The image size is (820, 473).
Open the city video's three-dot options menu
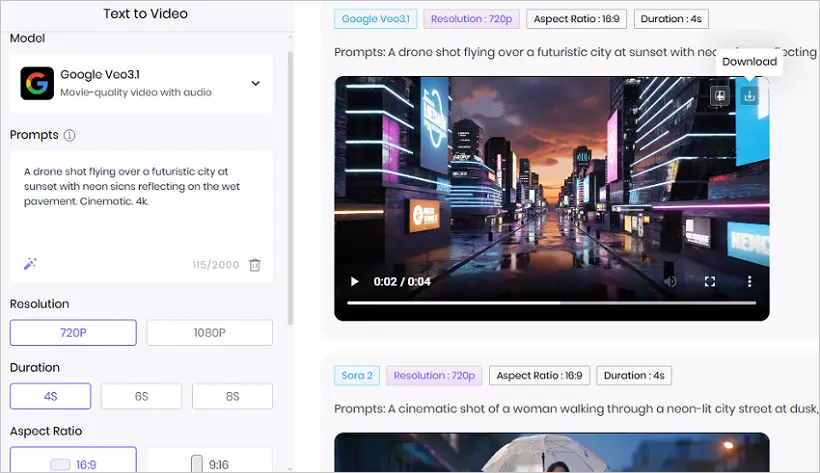coord(749,281)
